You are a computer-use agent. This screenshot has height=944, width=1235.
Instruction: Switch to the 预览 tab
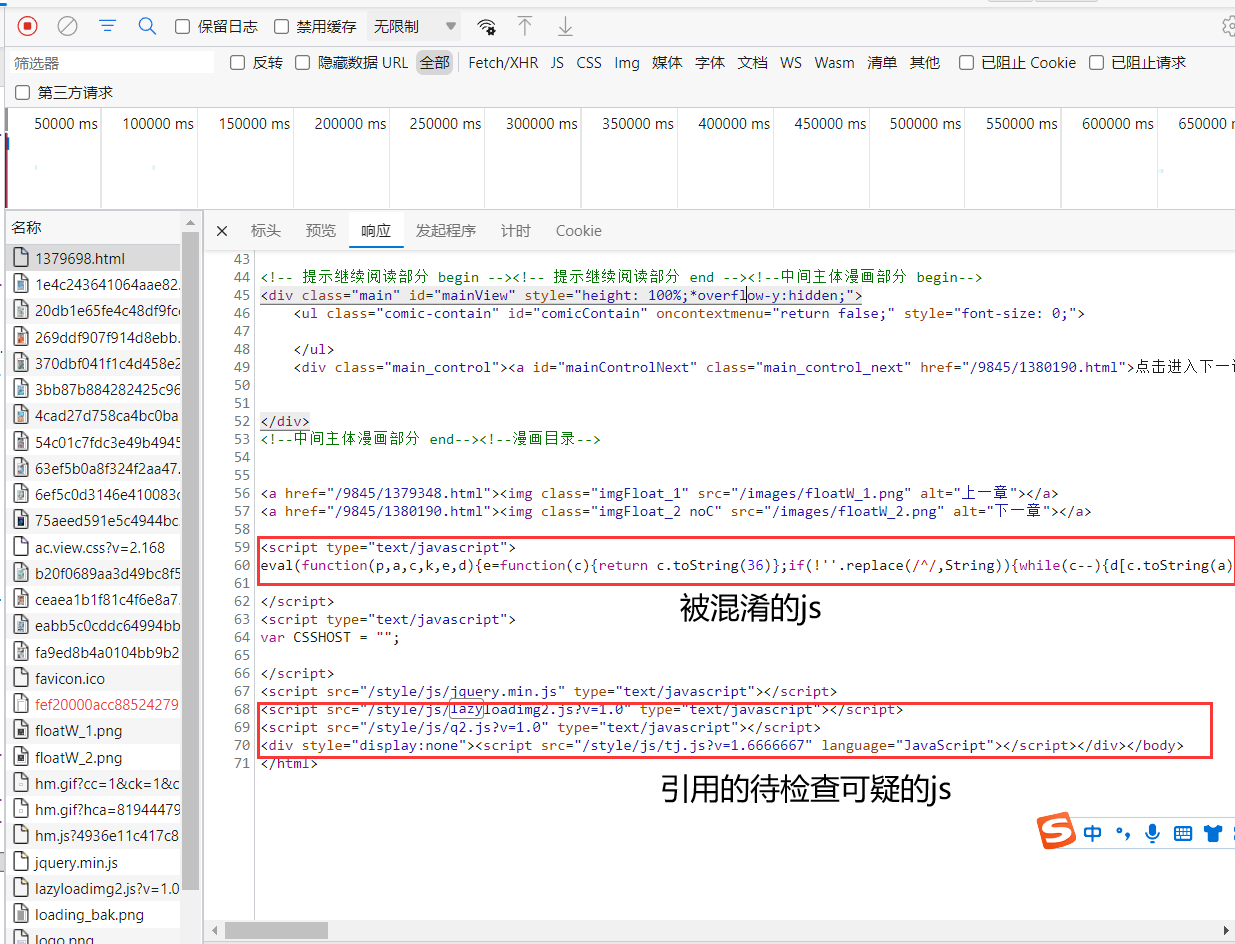click(x=320, y=230)
